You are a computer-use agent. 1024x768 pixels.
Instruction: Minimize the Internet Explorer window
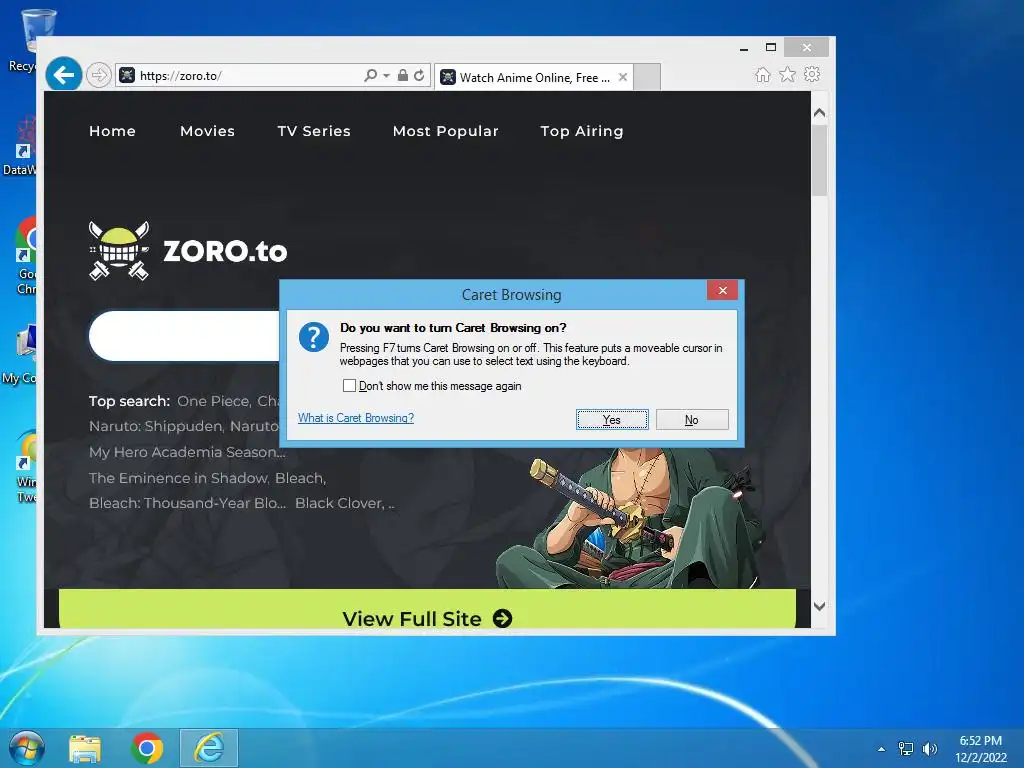pyautogui.click(x=744, y=48)
